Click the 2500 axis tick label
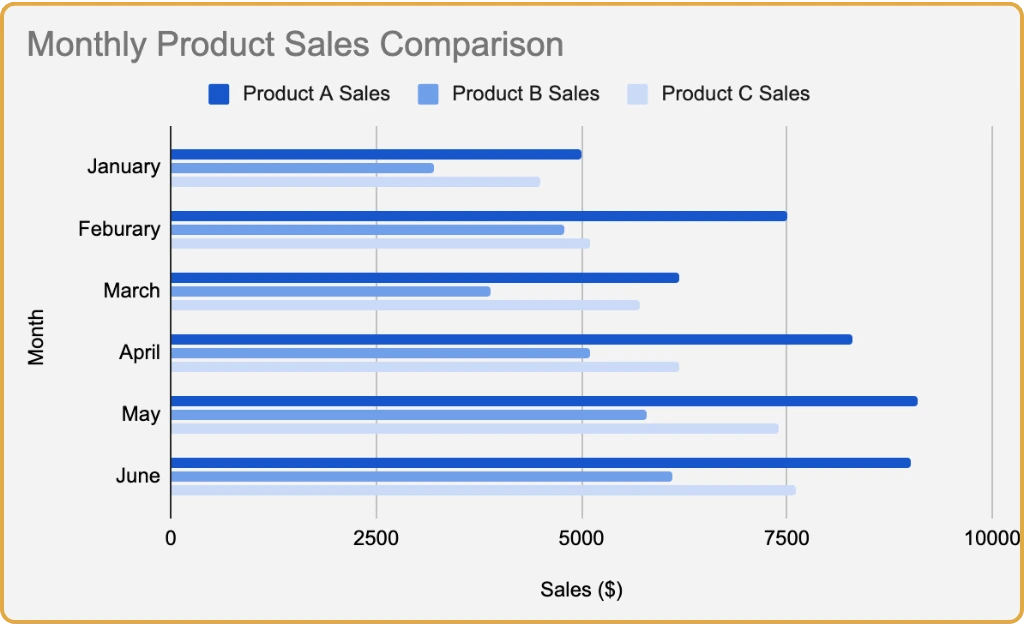Viewport: 1024px width, 626px height. [x=376, y=539]
